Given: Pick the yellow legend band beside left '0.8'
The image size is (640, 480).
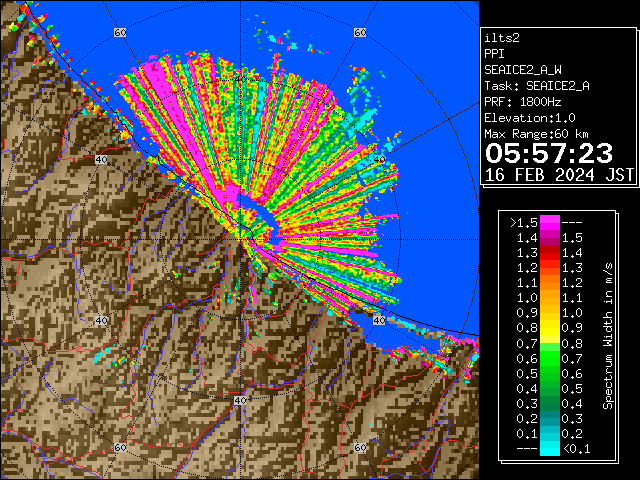Looking at the screenshot, I should pyautogui.click(x=550, y=328).
